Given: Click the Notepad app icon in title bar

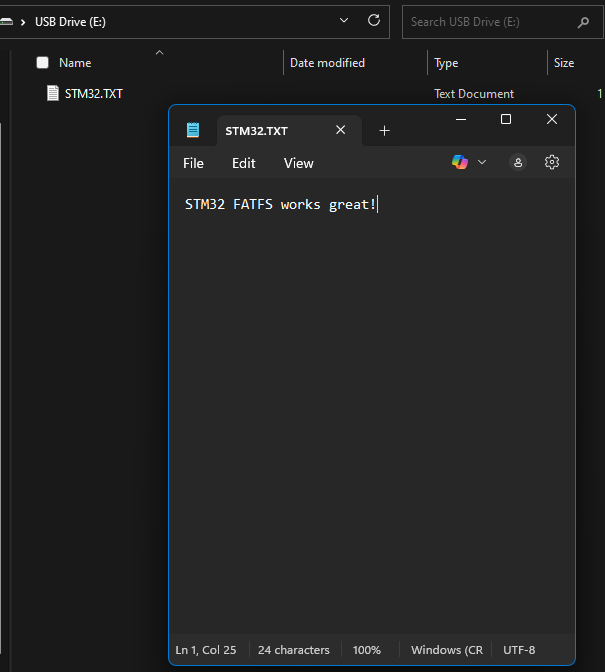Looking at the screenshot, I should [x=193, y=130].
